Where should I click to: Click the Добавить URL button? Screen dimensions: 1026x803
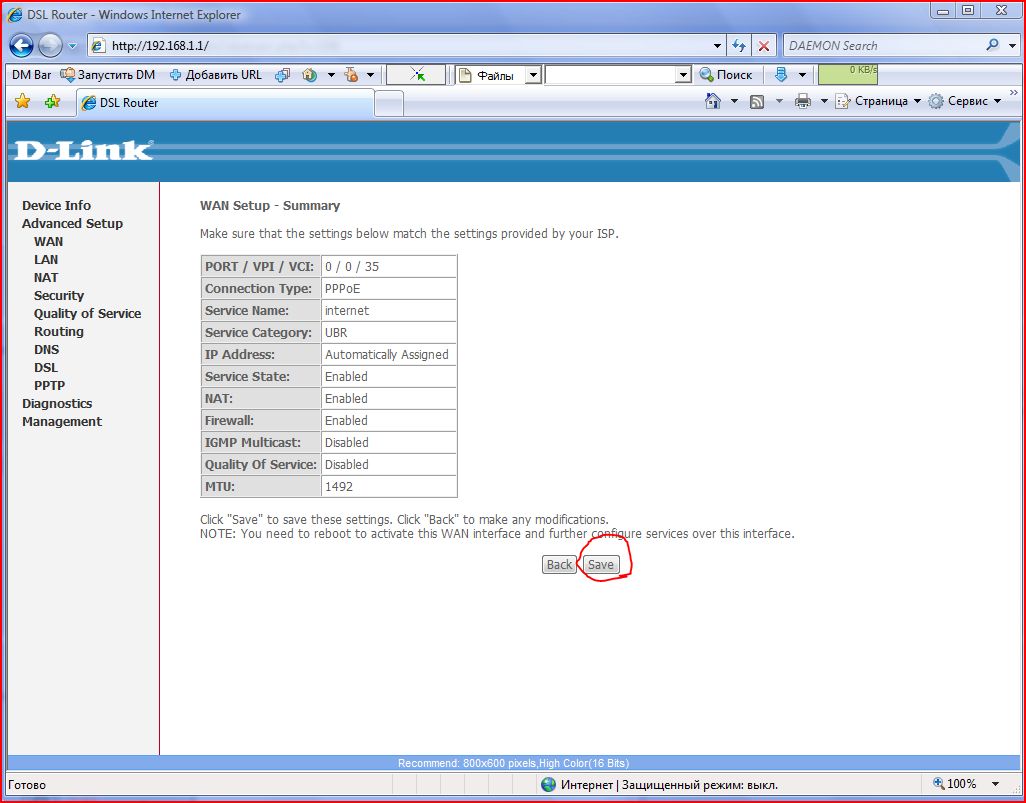click(x=216, y=75)
